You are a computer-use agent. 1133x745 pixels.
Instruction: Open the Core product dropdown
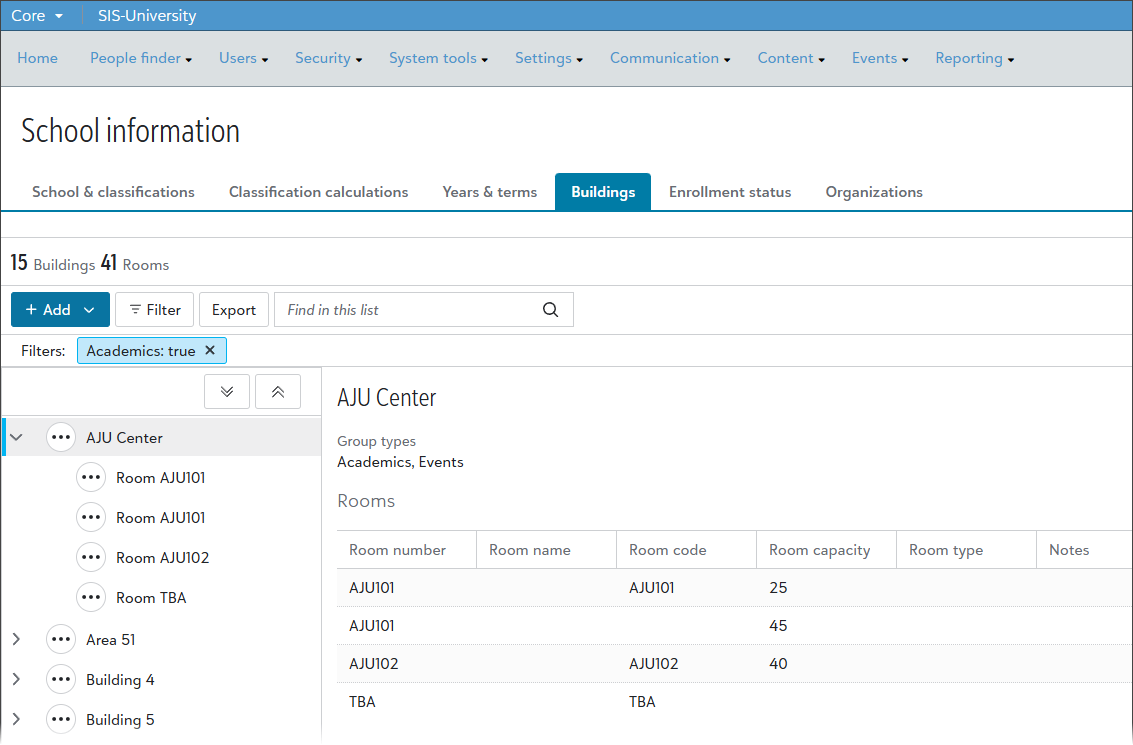coord(37,16)
